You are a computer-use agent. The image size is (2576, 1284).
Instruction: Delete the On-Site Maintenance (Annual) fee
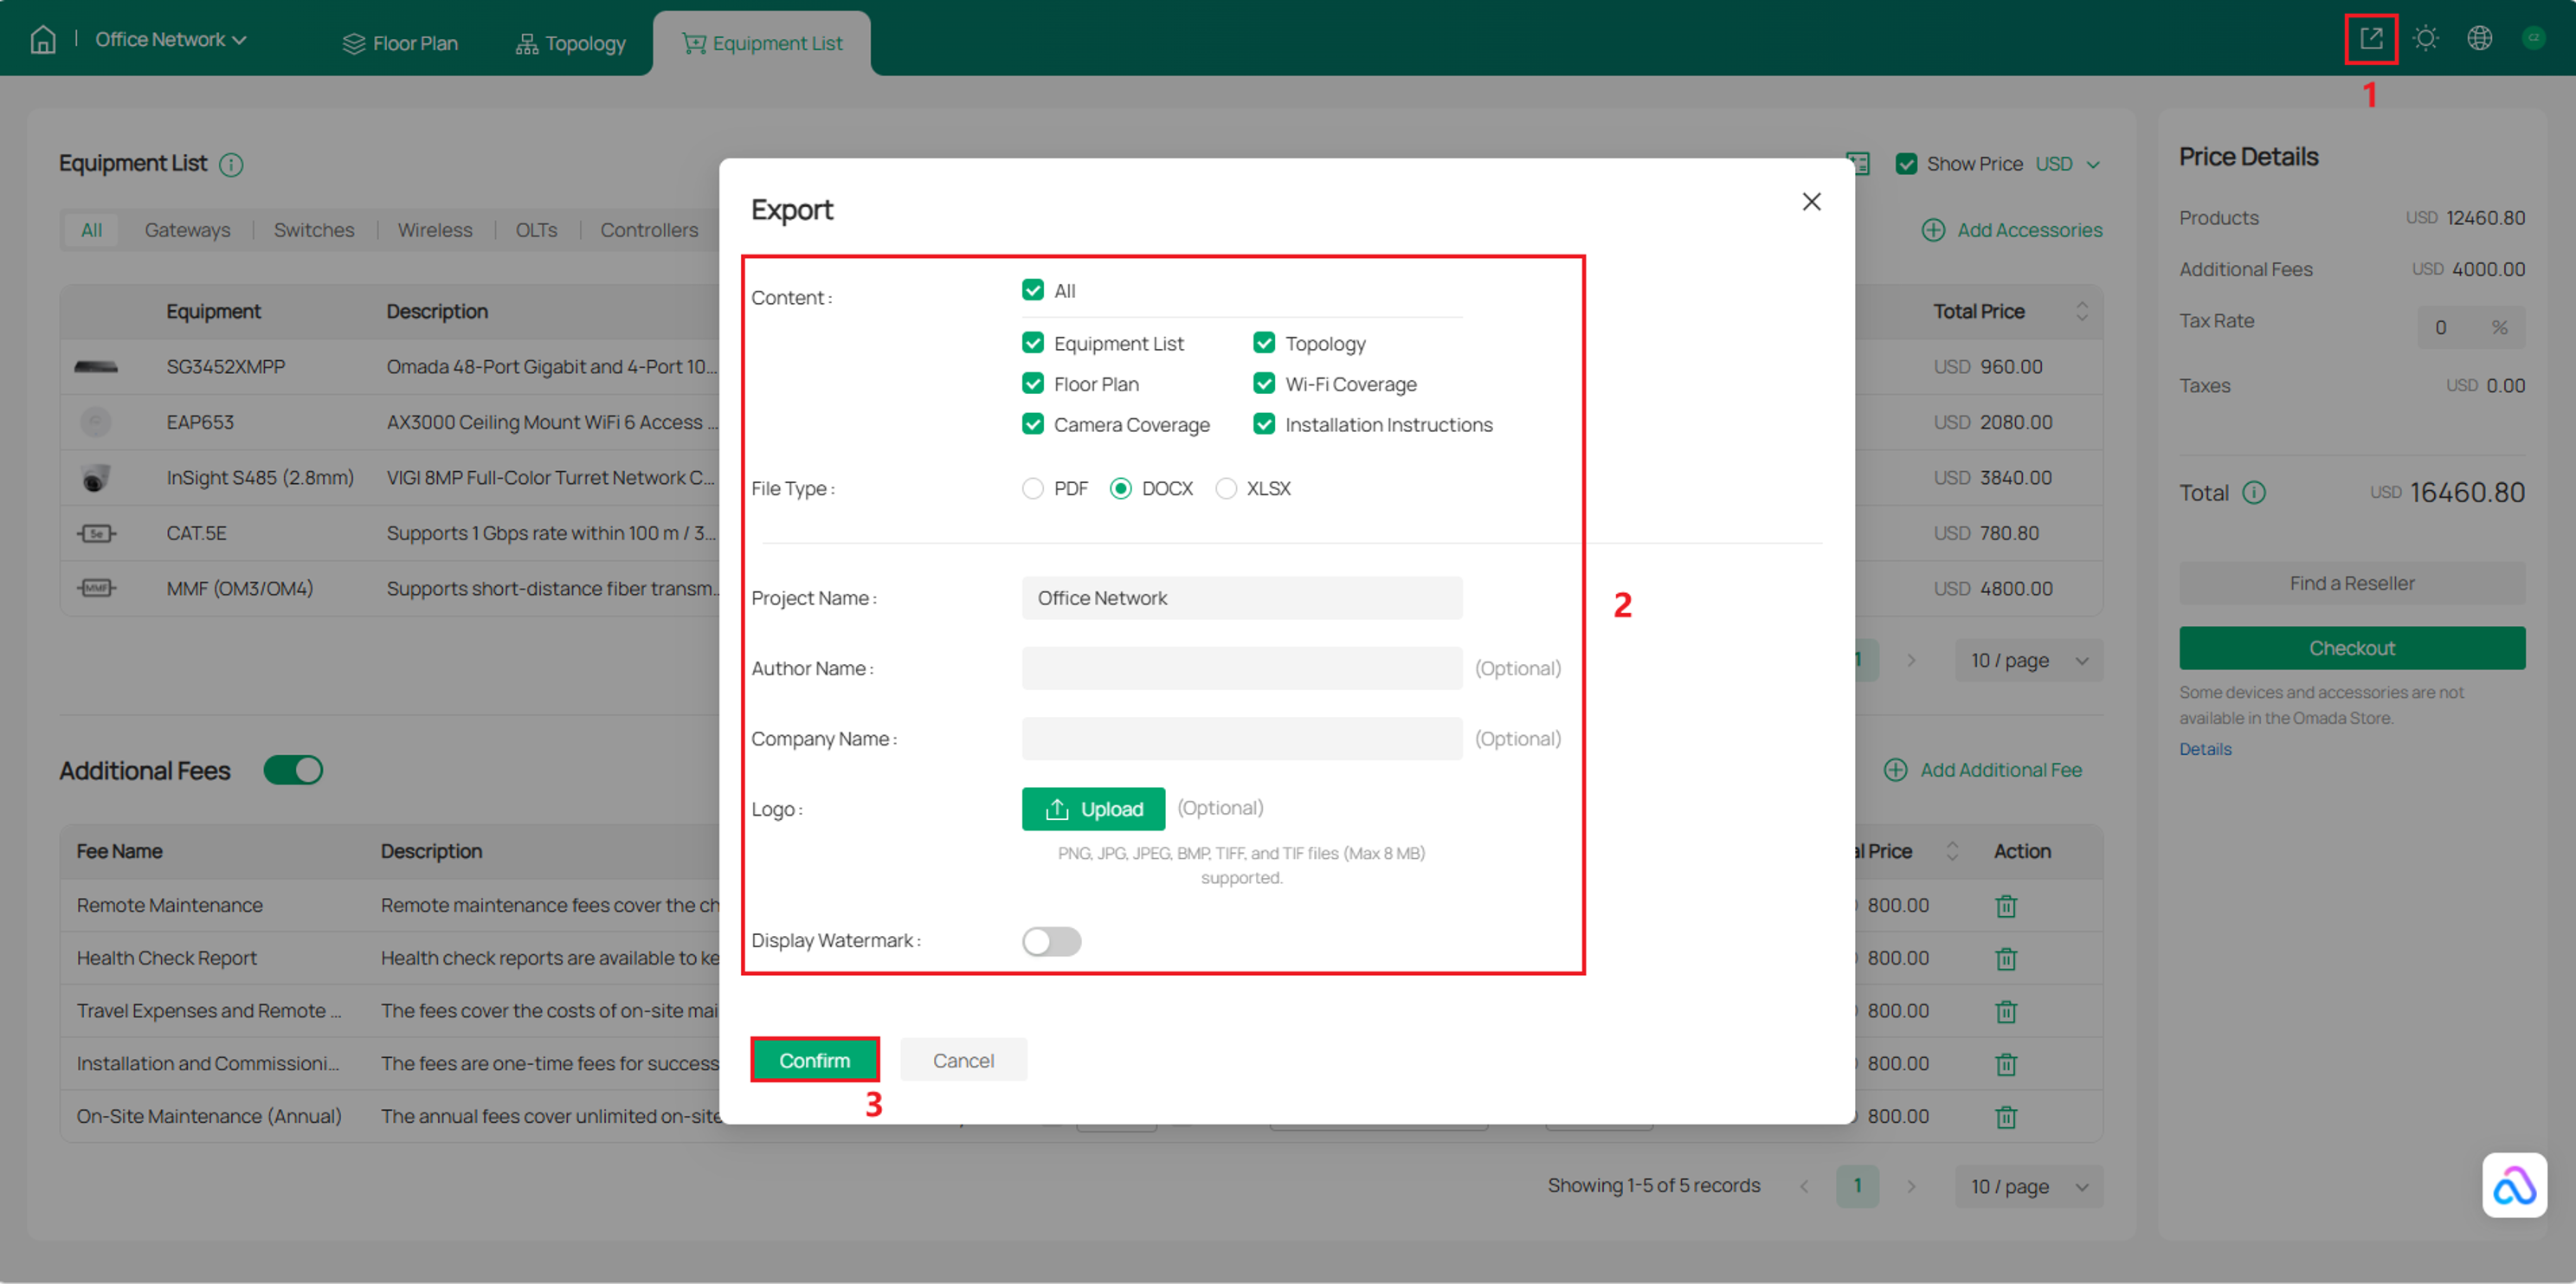point(2005,1118)
